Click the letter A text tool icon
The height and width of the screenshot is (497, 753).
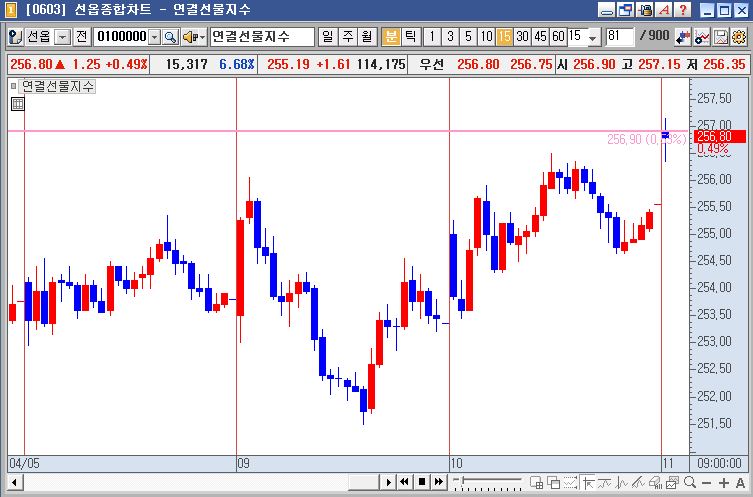(740, 482)
